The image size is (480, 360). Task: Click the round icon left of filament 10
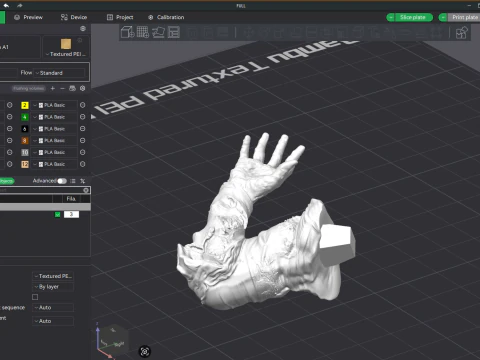[x=10, y=152]
